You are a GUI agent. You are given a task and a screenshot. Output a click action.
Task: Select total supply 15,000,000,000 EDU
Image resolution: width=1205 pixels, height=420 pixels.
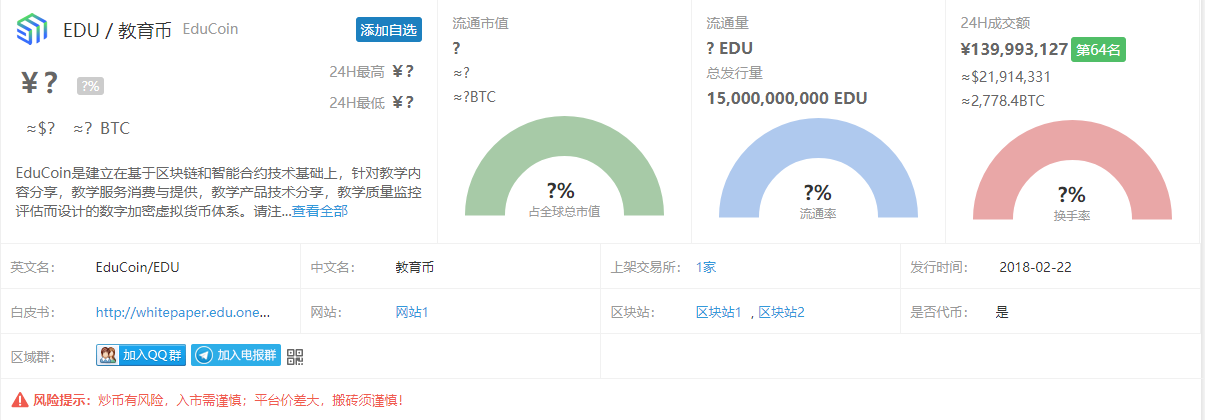(786, 98)
